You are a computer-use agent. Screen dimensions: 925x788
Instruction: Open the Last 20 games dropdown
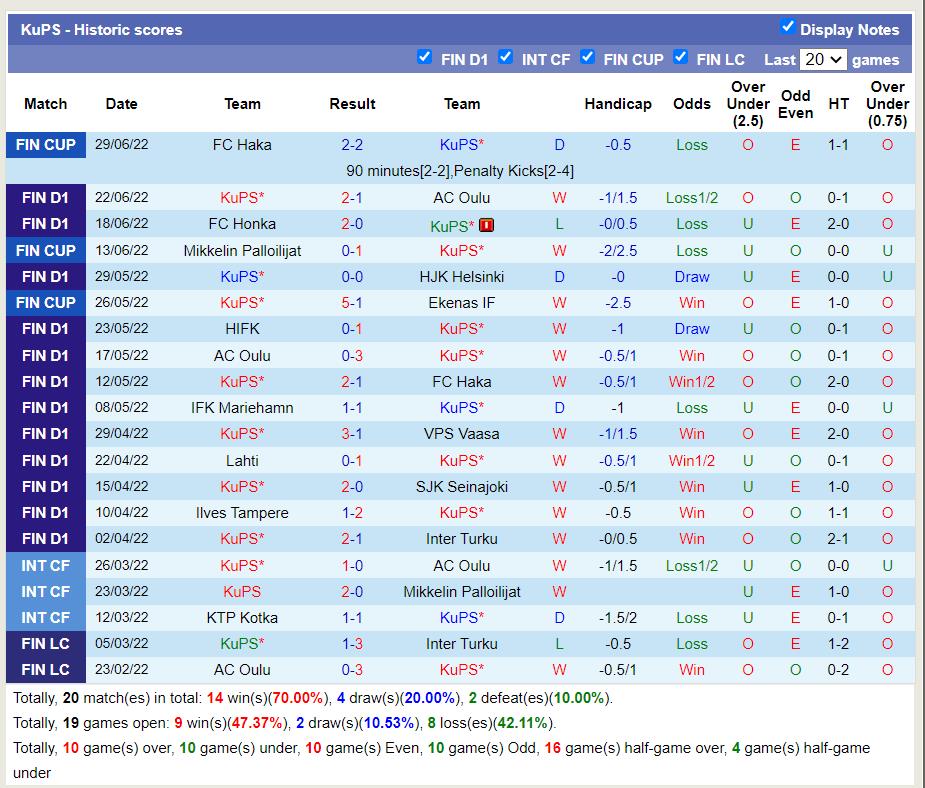click(823, 59)
